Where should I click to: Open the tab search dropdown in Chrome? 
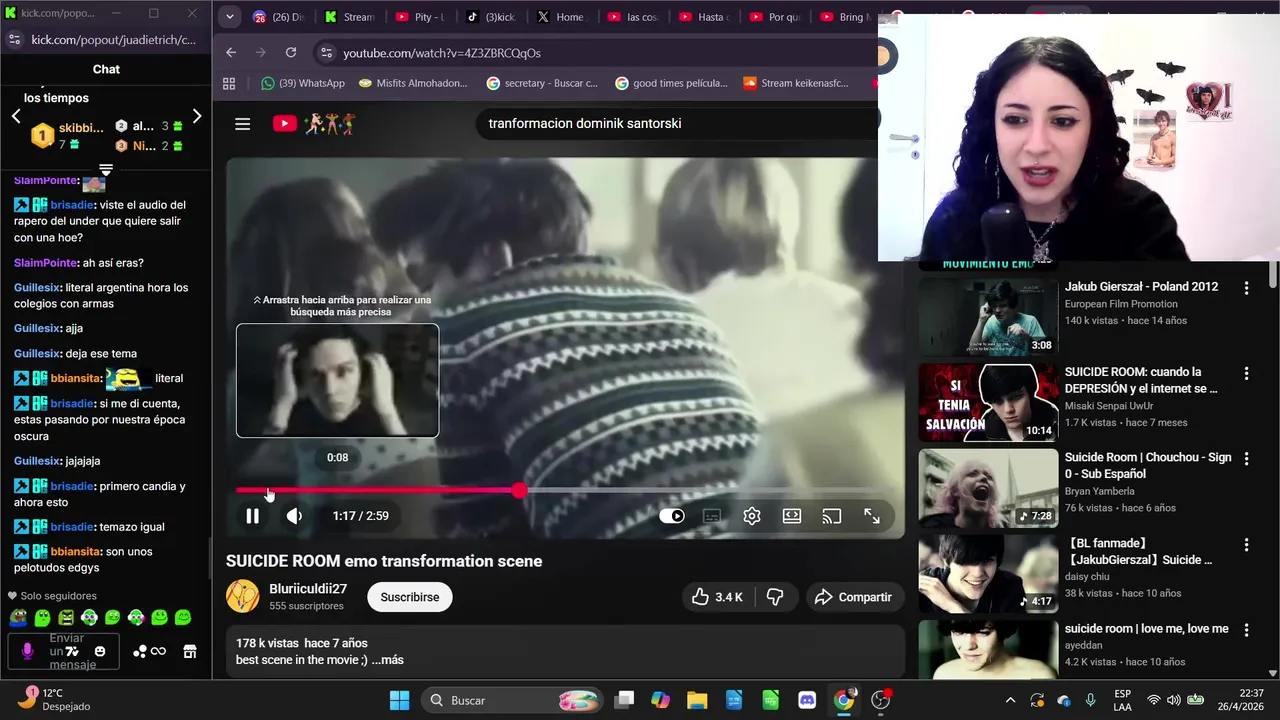coord(230,17)
